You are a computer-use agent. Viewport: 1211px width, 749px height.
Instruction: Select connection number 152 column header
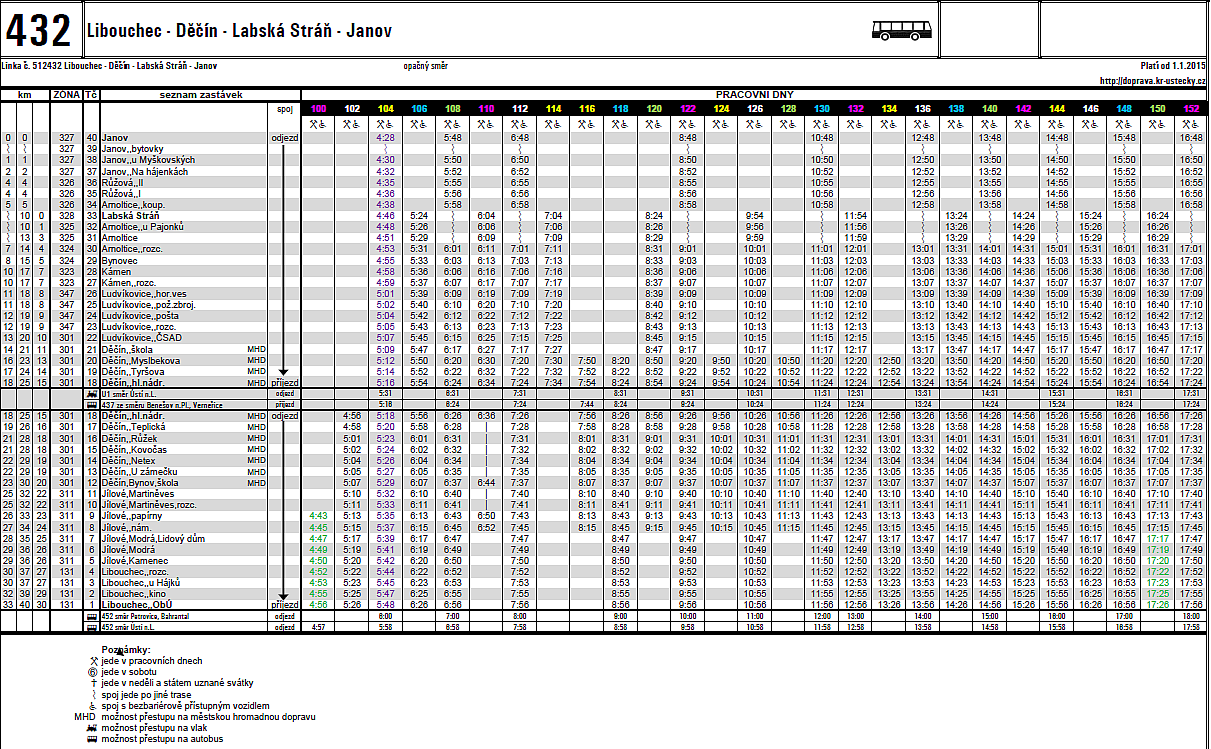click(1192, 108)
